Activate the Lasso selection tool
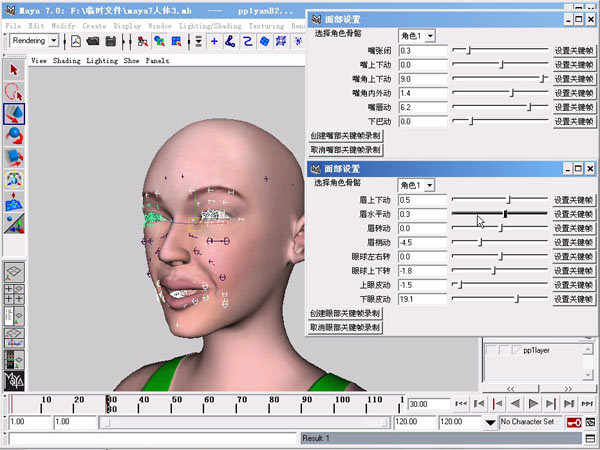This screenshot has height=450, width=600. (14, 92)
